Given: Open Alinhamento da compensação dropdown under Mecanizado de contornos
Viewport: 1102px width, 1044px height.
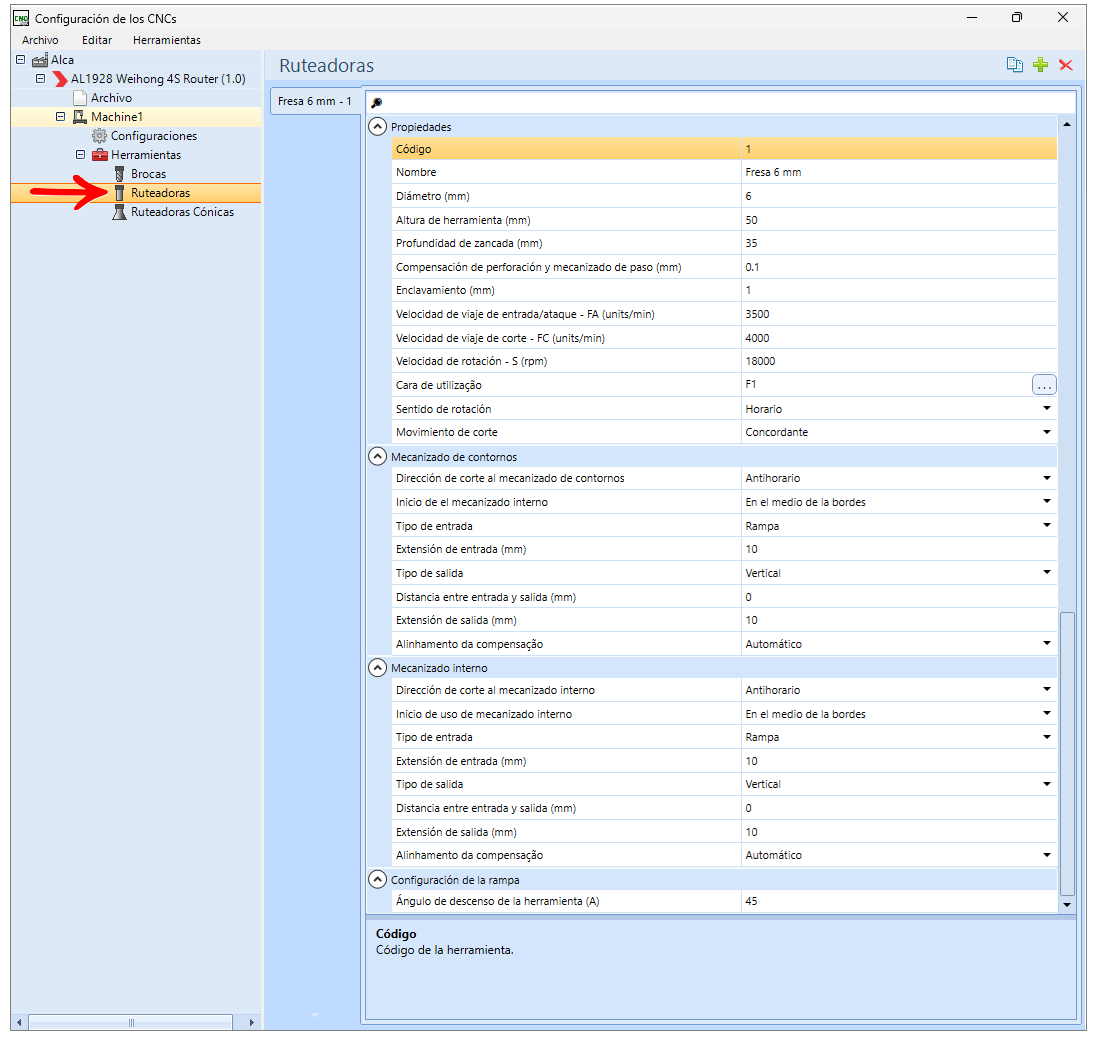Looking at the screenshot, I should (1046, 643).
